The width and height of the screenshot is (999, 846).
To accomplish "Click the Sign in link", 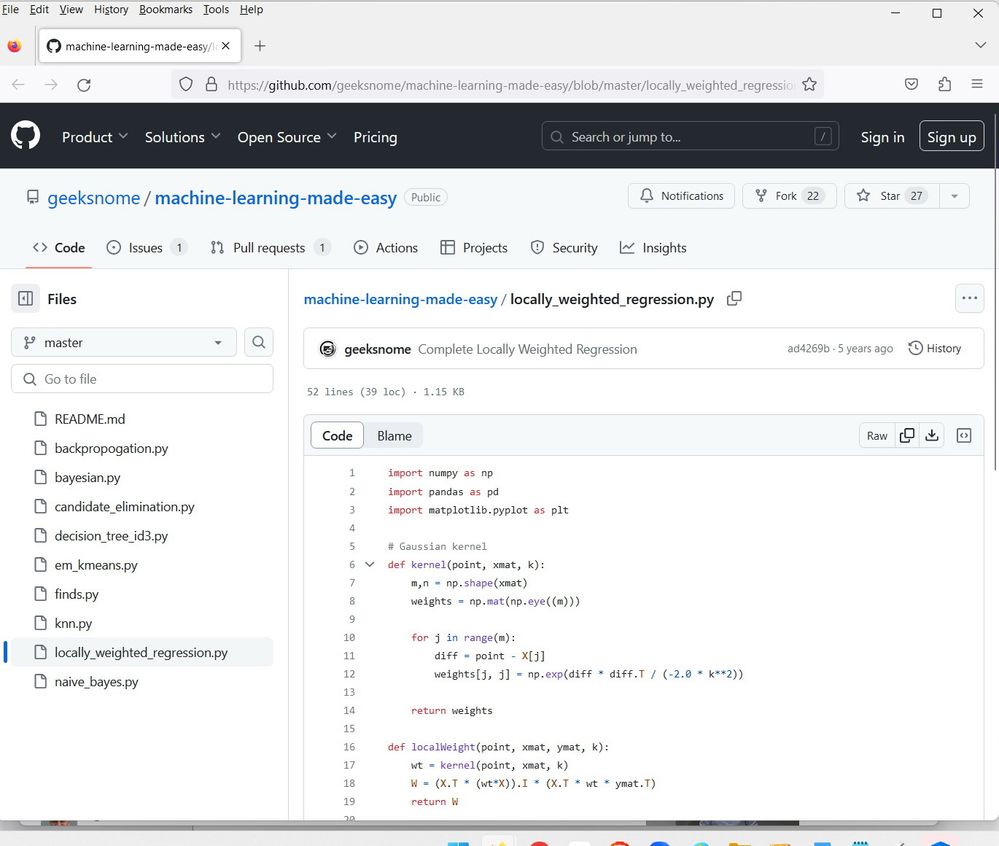I will [x=882, y=137].
